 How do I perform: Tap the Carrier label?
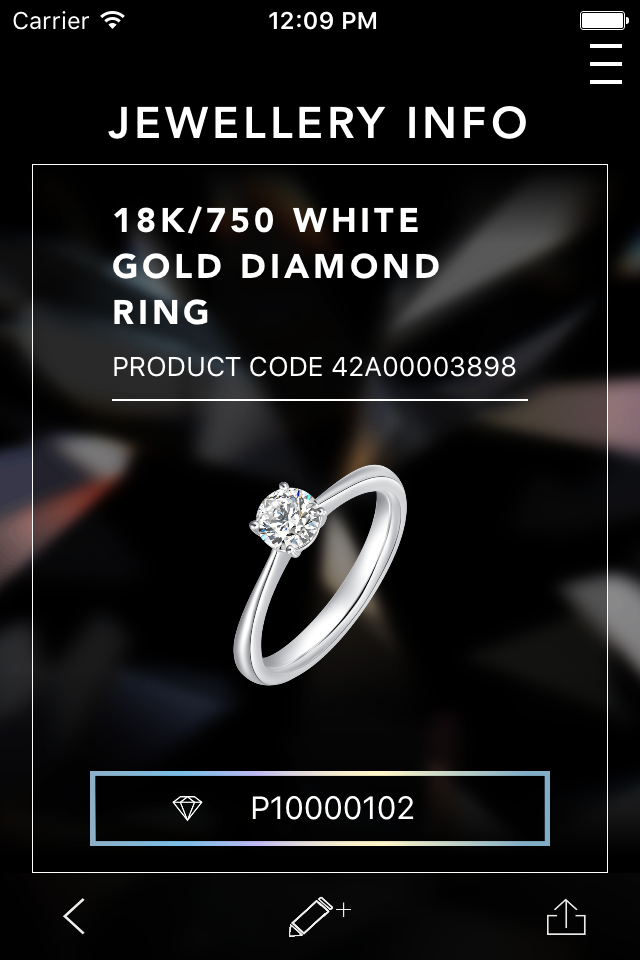51,21
